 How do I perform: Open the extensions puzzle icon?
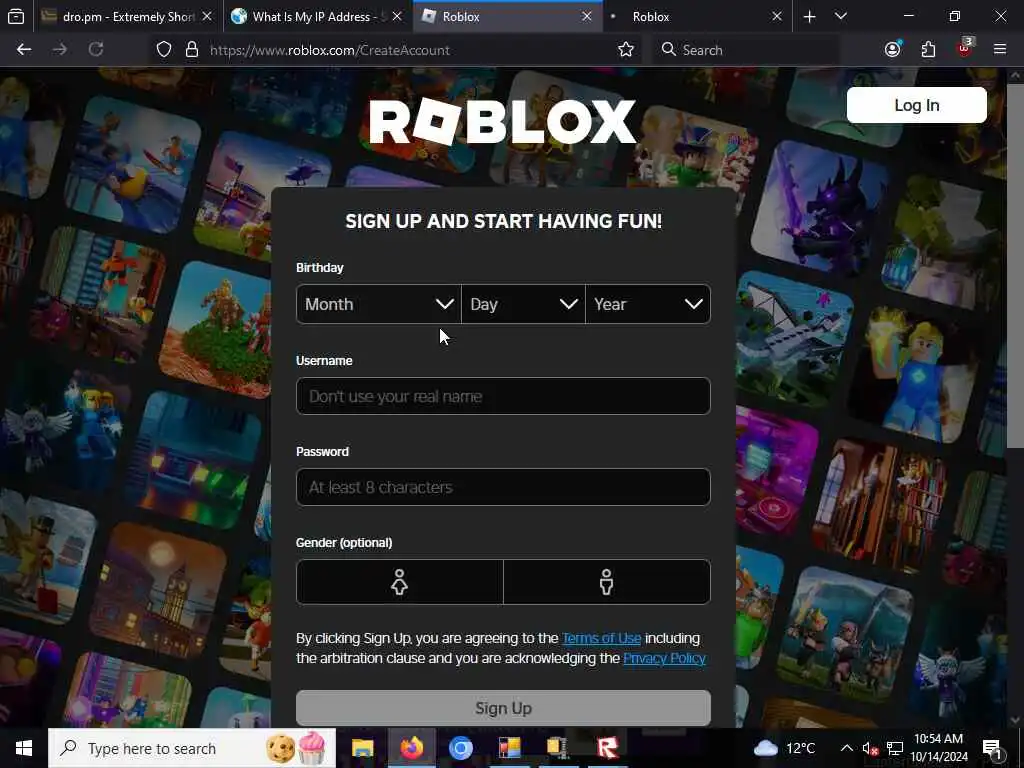click(x=928, y=50)
